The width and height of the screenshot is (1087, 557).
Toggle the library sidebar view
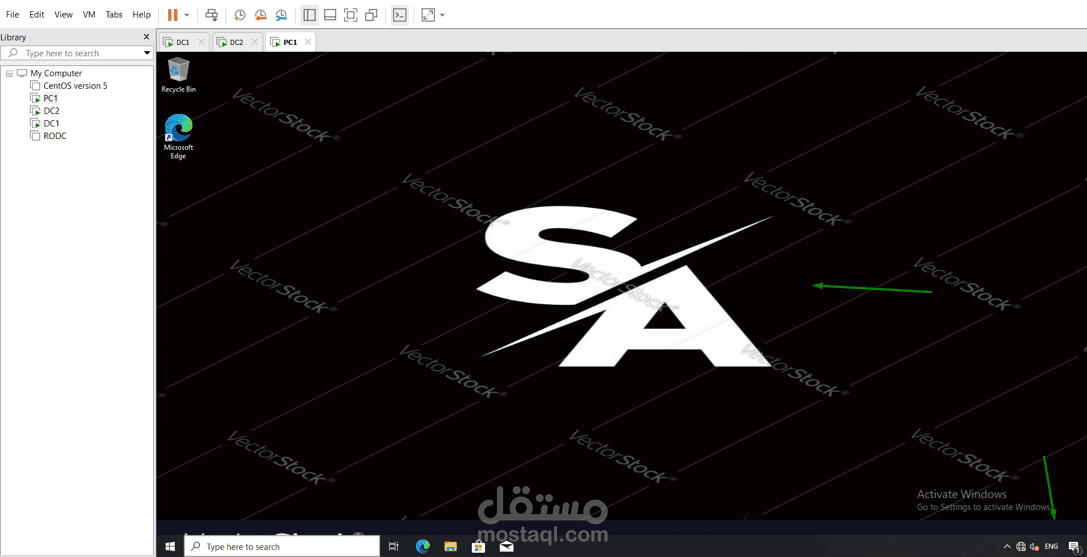pyautogui.click(x=310, y=15)
